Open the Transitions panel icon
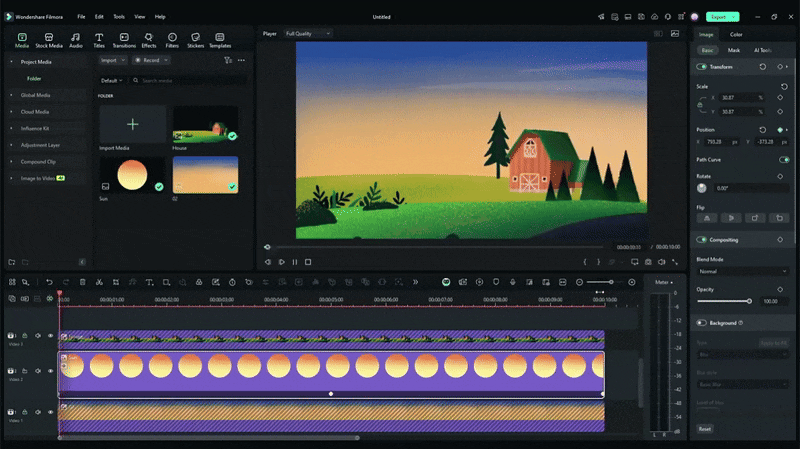800x449 pixels. [x=124, y=40]
